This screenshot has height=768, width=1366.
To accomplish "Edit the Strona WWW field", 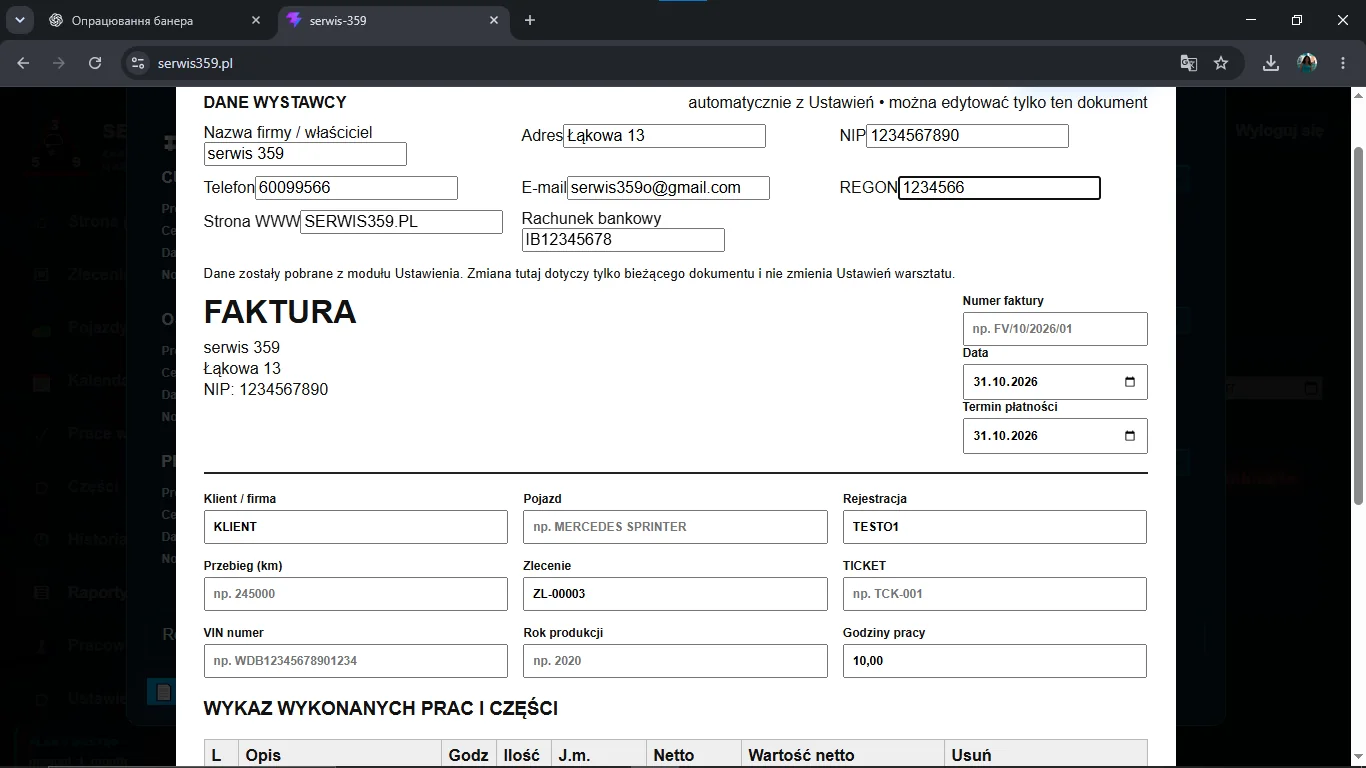I will point(401,222).
